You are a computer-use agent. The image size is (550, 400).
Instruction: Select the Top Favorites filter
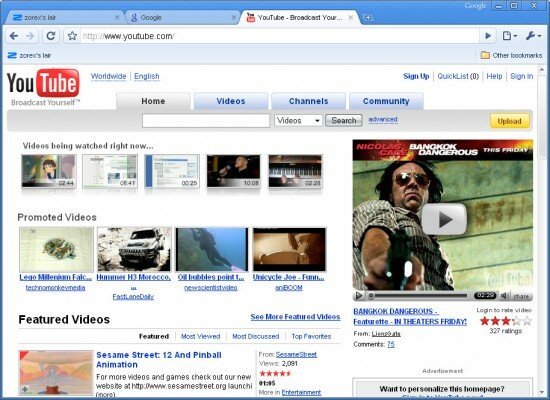point(311,336)
